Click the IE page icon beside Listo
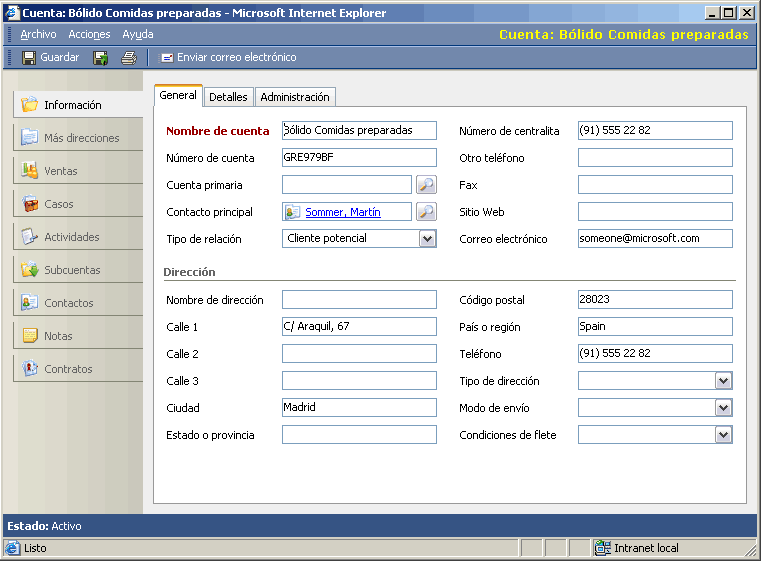Image resolution: width=761 pixels, height=561 pixels. (13, 548)
